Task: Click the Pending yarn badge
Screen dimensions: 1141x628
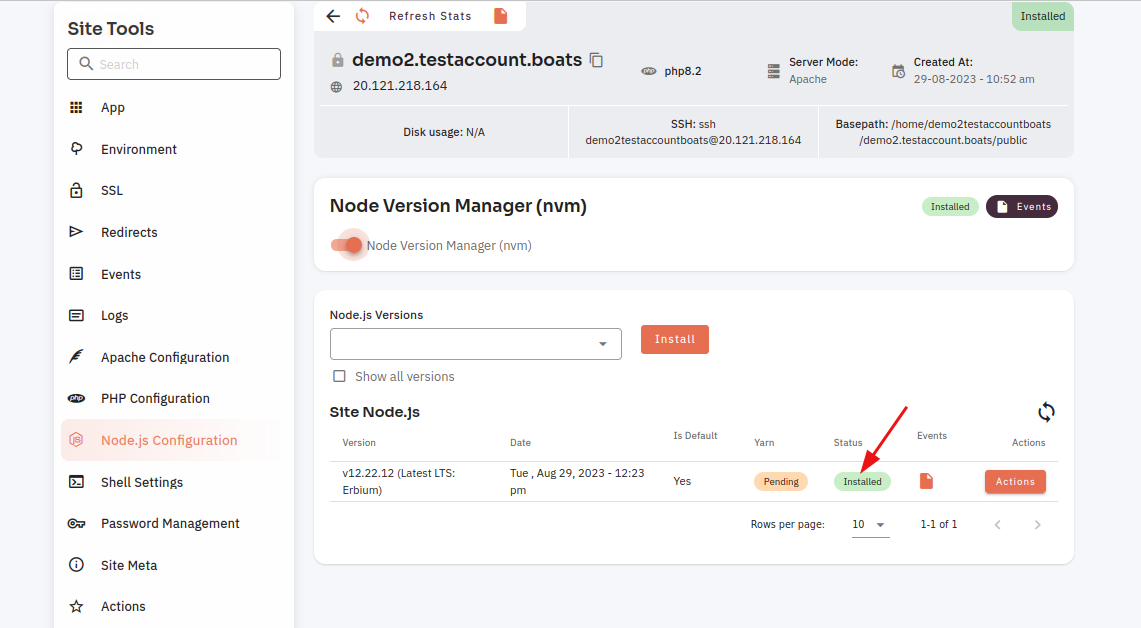Action: (781, 482)
